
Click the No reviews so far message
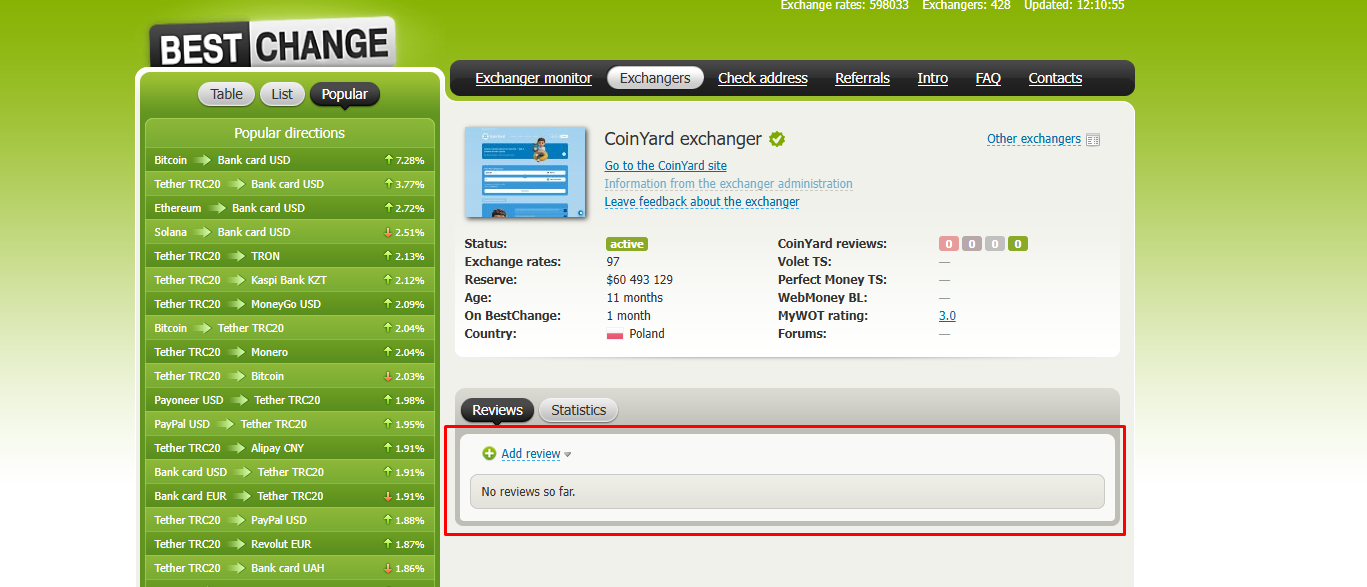click(528, 492)
